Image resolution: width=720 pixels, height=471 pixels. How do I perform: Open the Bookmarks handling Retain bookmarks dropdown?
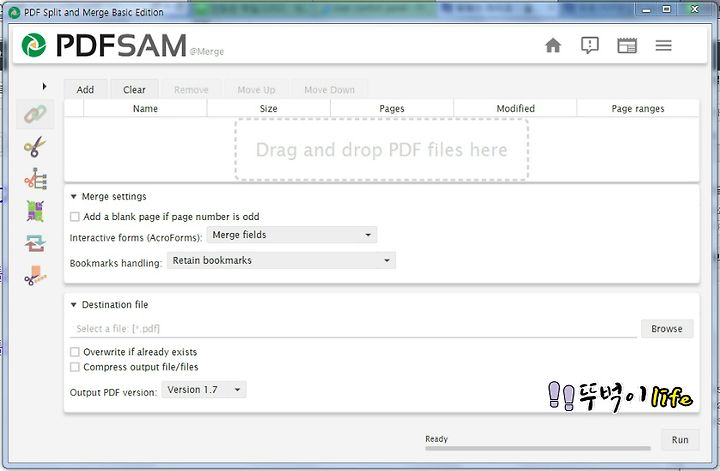[281, 261]
